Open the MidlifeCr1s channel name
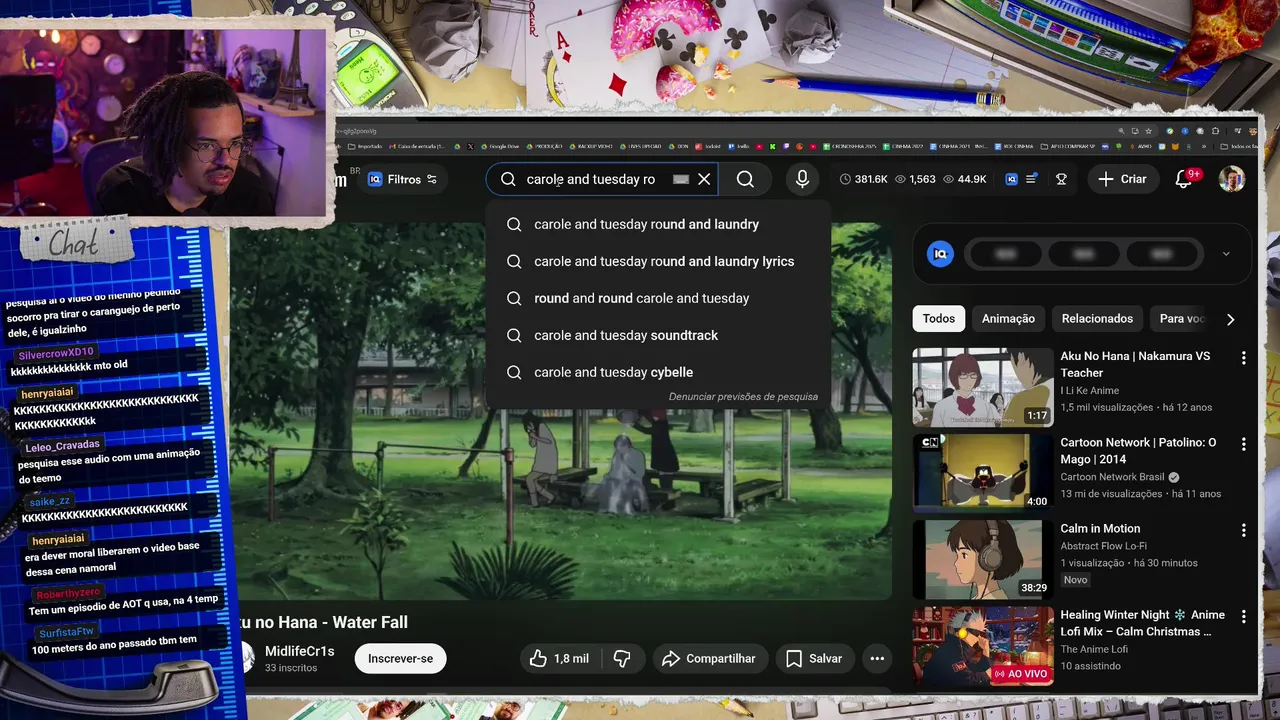 [300, 651]
